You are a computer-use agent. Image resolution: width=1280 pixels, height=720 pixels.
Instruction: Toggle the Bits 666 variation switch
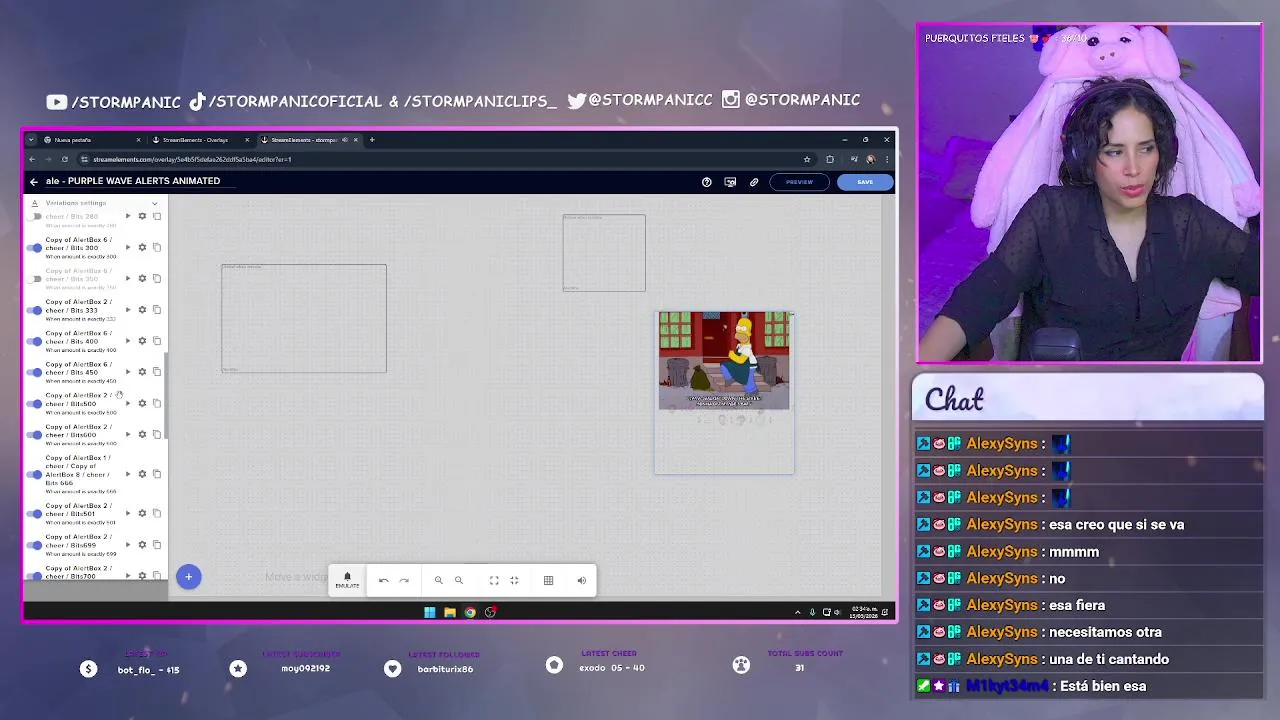[36, 474]
